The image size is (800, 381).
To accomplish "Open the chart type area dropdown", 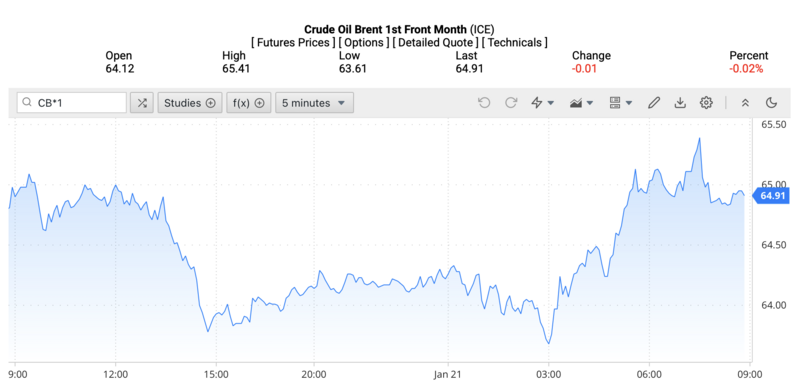I will (x=581, y=103).
